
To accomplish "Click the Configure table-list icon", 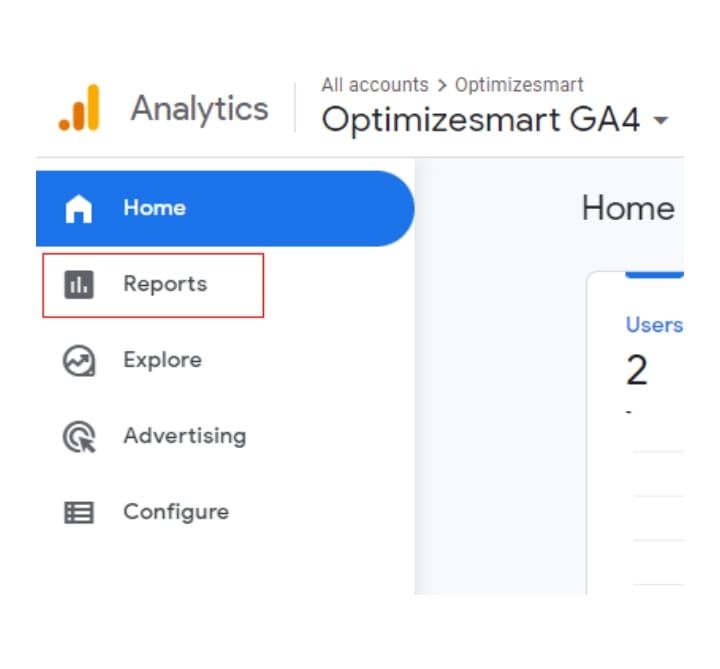I will (x=79, y=512).
